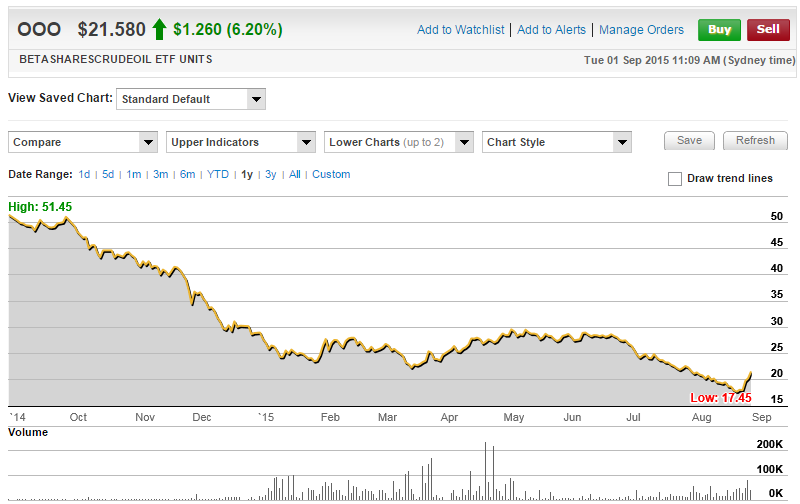
Task: Click the green Buy button
Action: [x=719, y=29]
